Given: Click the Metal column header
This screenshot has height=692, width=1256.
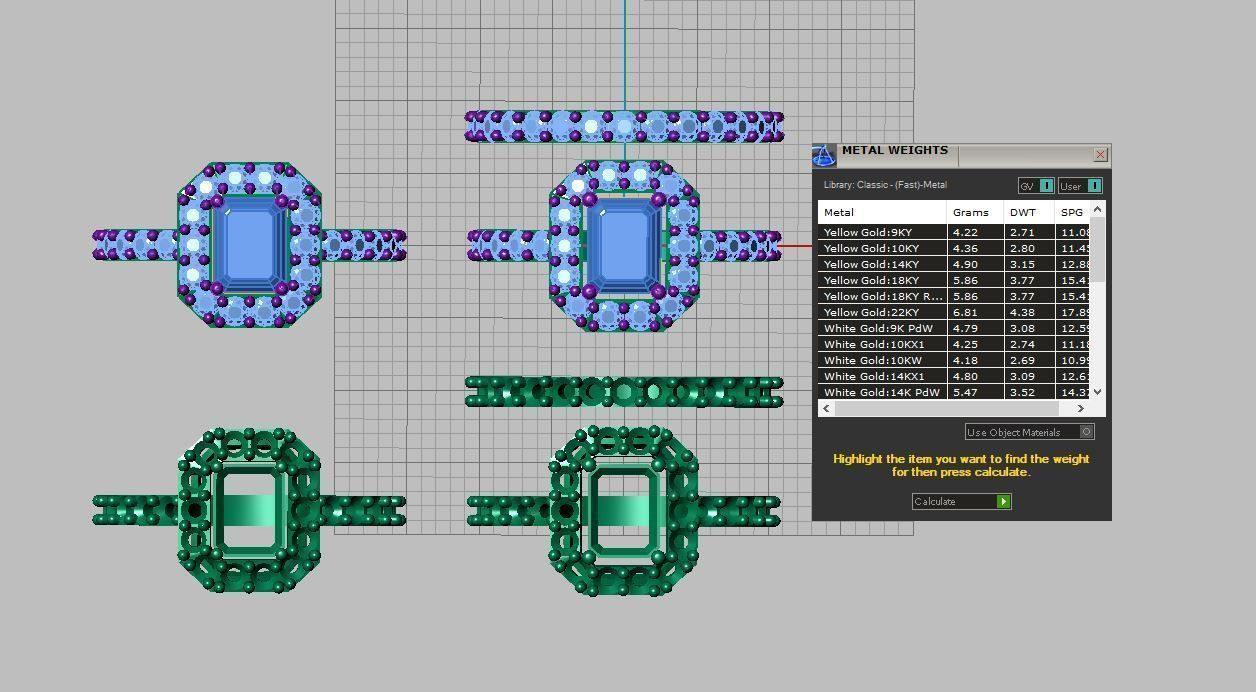Looking at the screenshot, I should [x=882, y=212].
